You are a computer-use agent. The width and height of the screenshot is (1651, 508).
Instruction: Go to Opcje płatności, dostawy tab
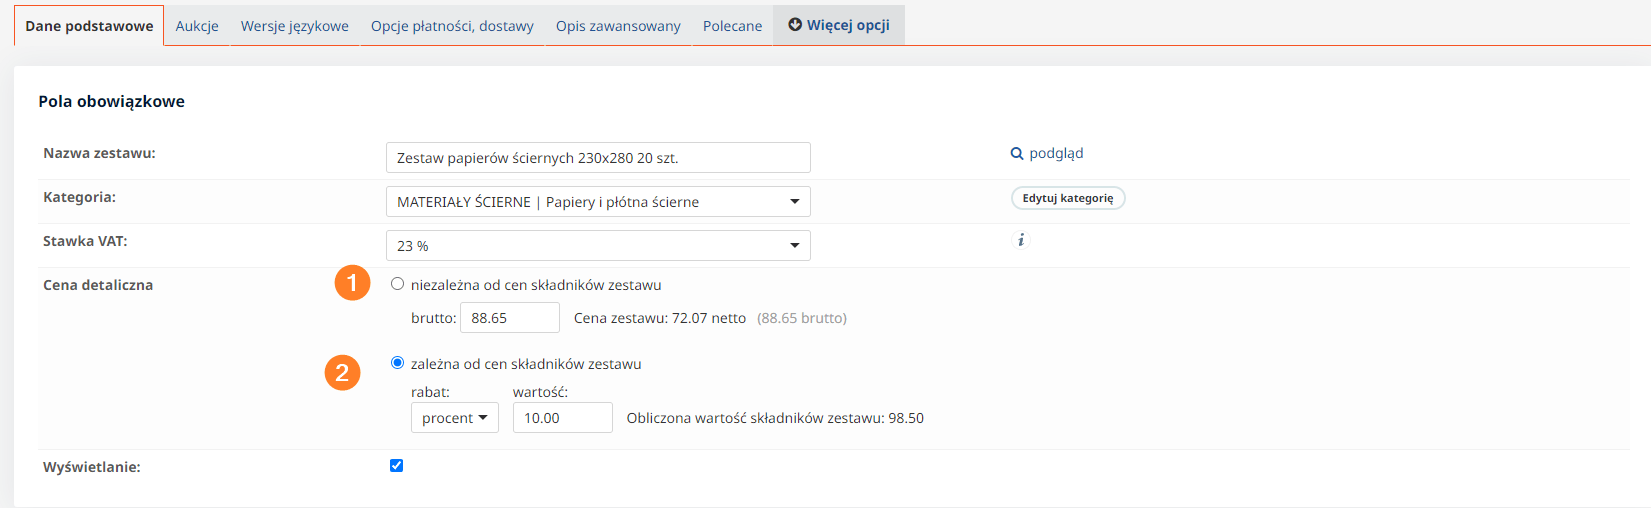tap(452, 26)
